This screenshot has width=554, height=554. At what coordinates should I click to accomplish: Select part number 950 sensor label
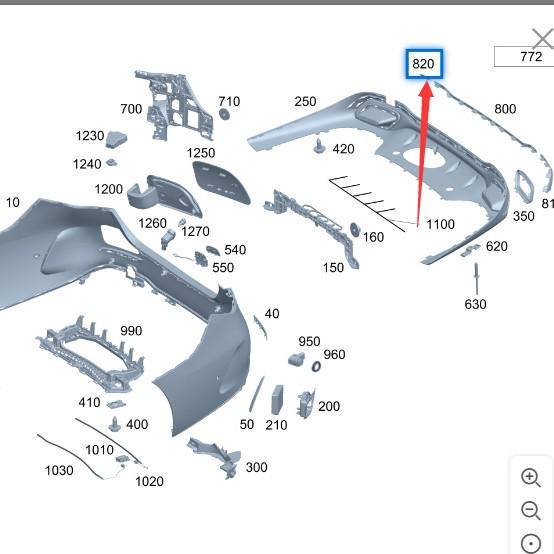(x=309, y=342)
